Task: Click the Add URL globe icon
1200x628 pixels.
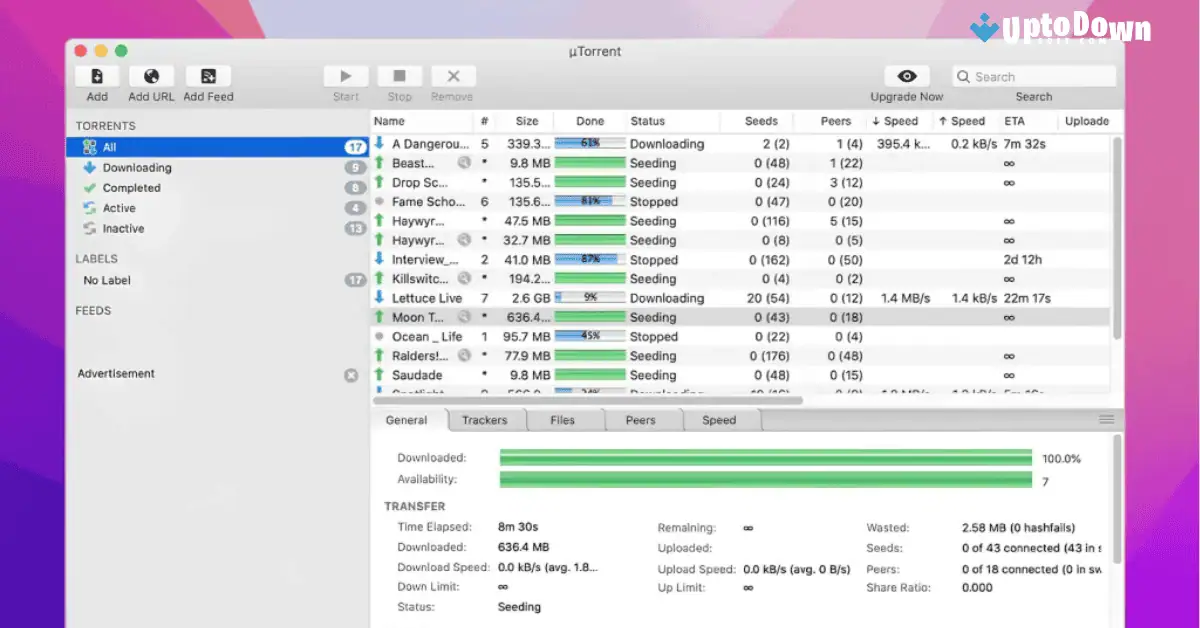Action: (x=150, y=75)
